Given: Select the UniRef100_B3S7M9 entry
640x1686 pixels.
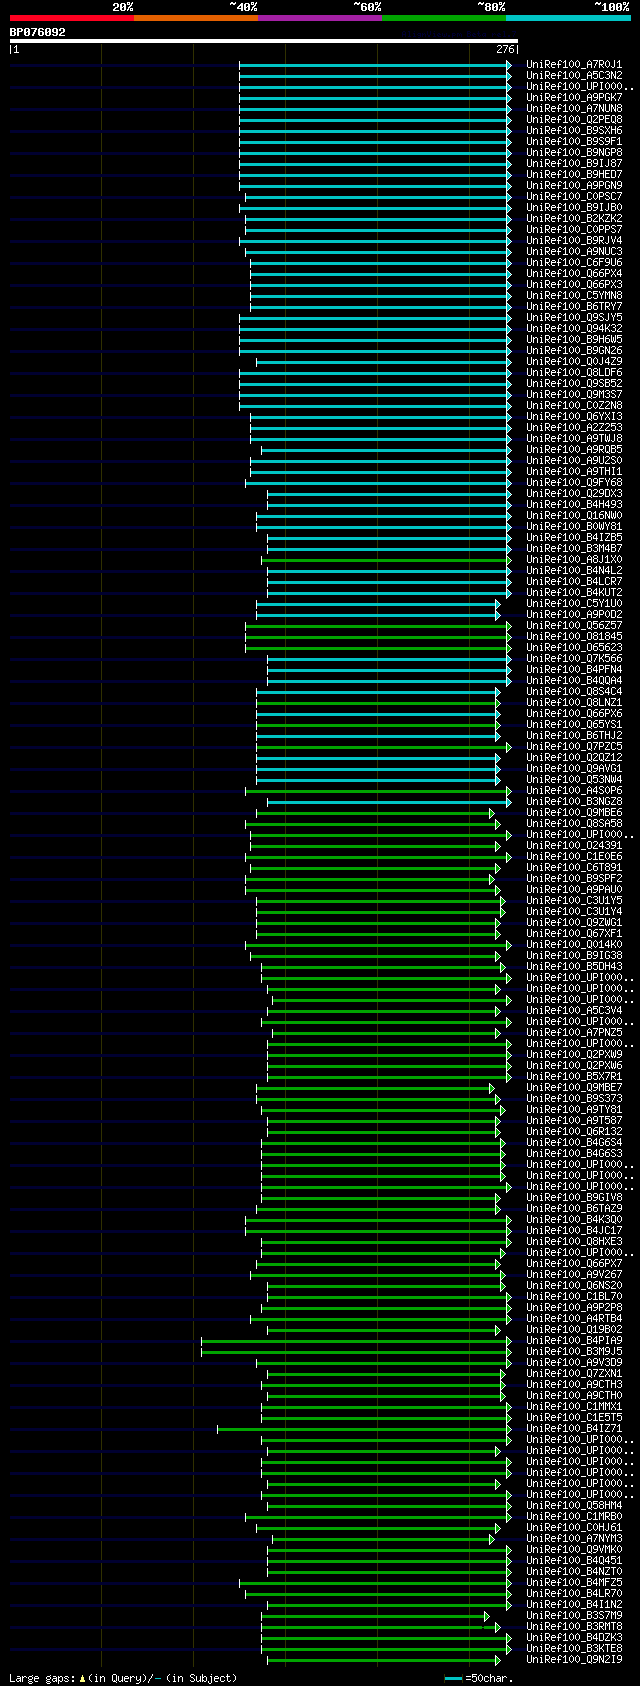Looking at the screenshot, I should coord(574,1616).
